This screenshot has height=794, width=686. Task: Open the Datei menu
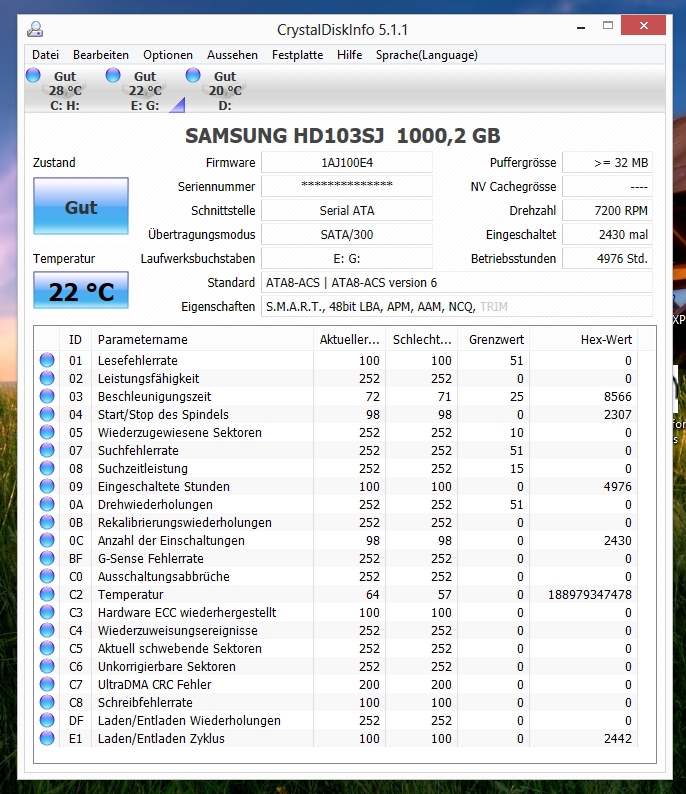point(46,55)
